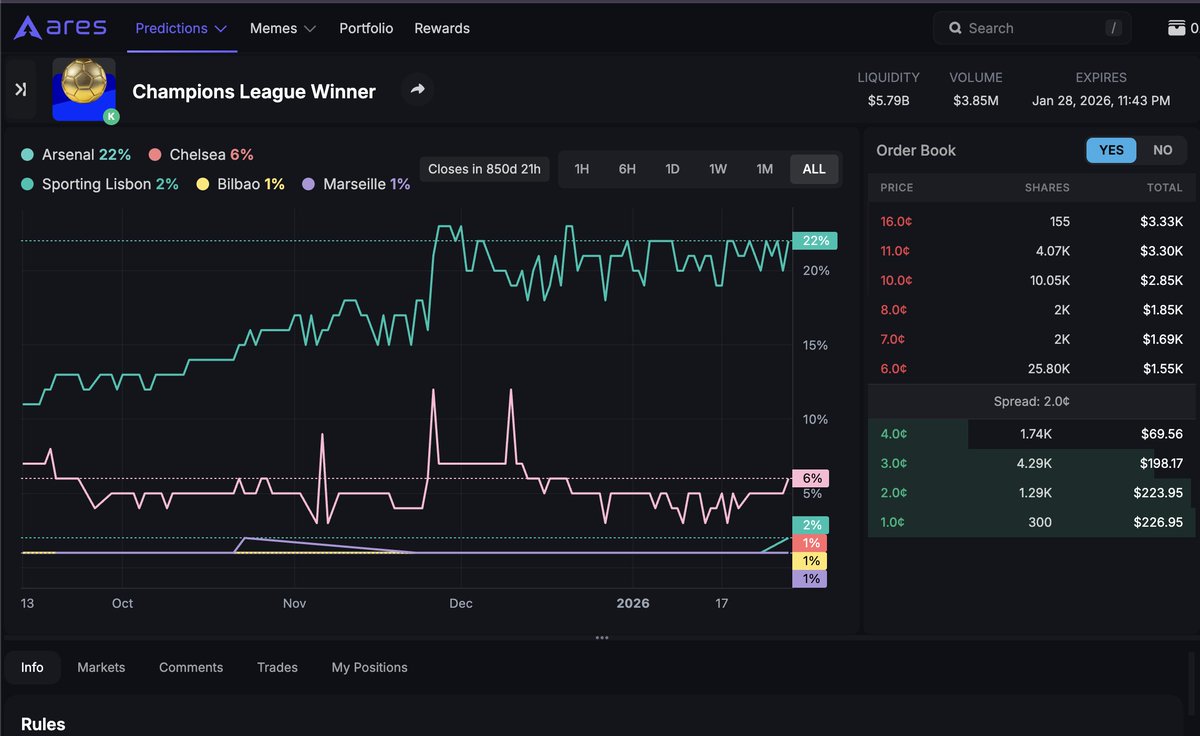The height and width of the screenshot is (736, 1200).
Task: Click the 3.0¢ bid price row
Action: pyautogui.click(x=1031, y=463)
